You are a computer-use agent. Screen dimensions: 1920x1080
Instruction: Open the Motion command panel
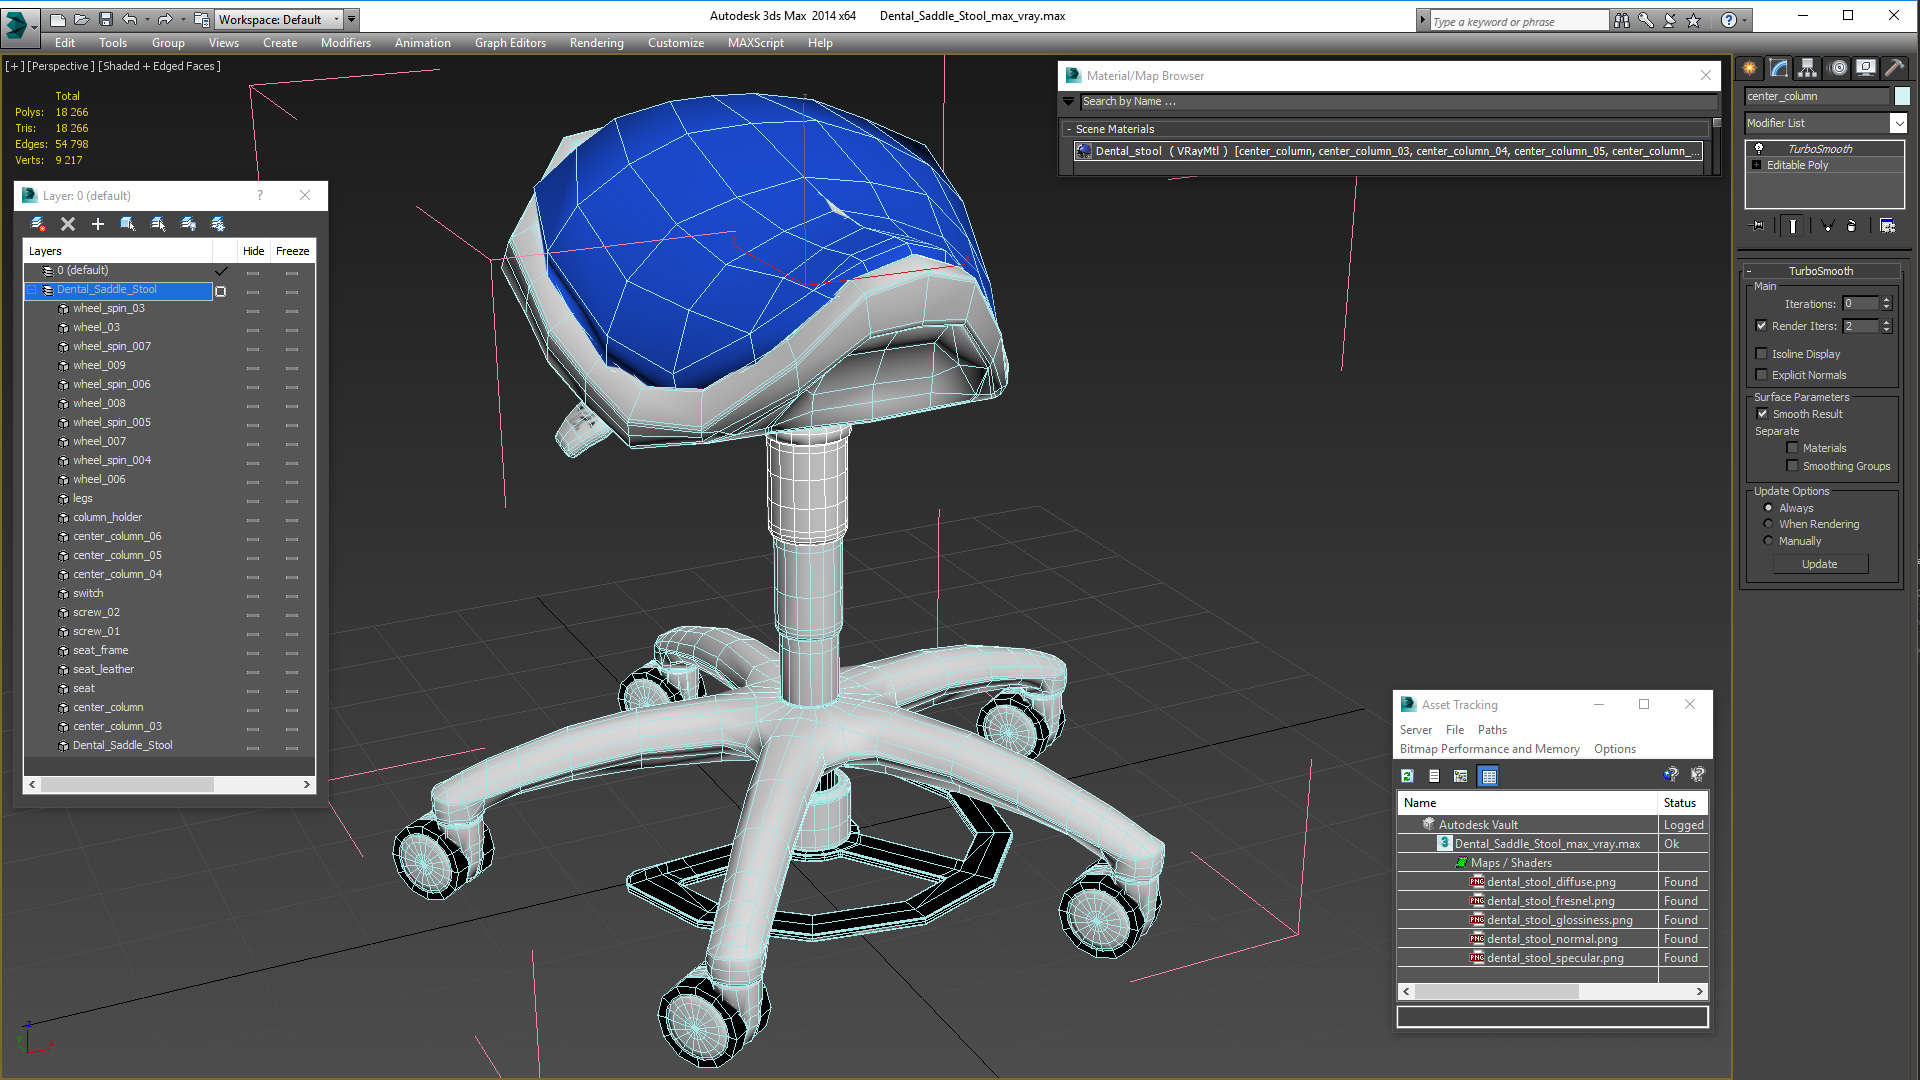(x=1838, y=68)
